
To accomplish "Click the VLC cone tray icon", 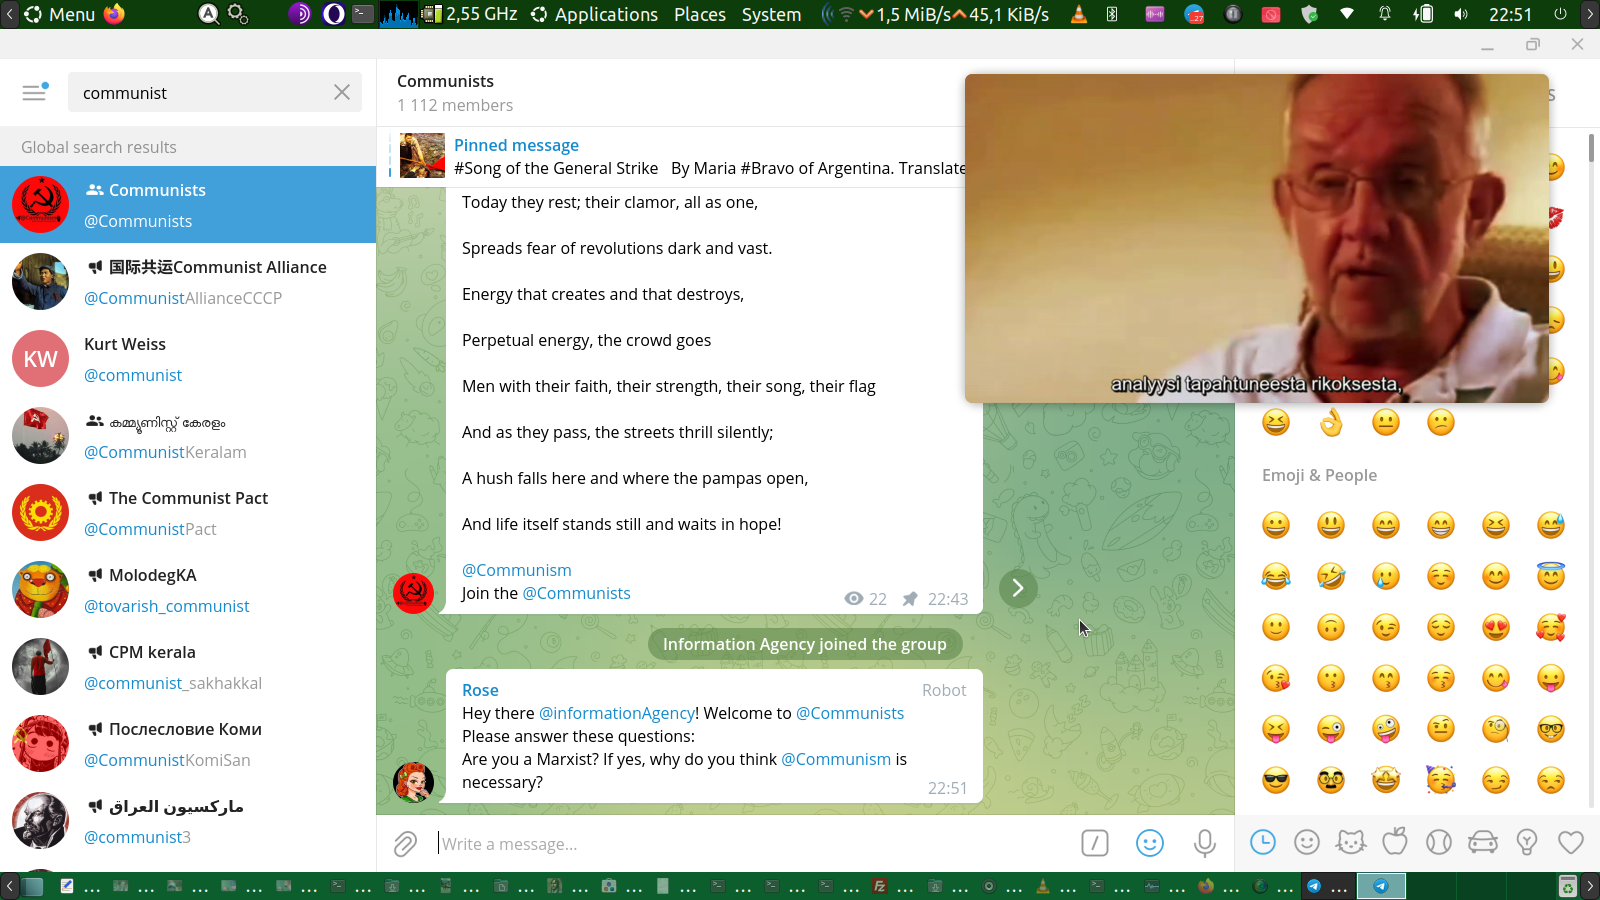I will pyautogui.click(x=1079, y=14).
